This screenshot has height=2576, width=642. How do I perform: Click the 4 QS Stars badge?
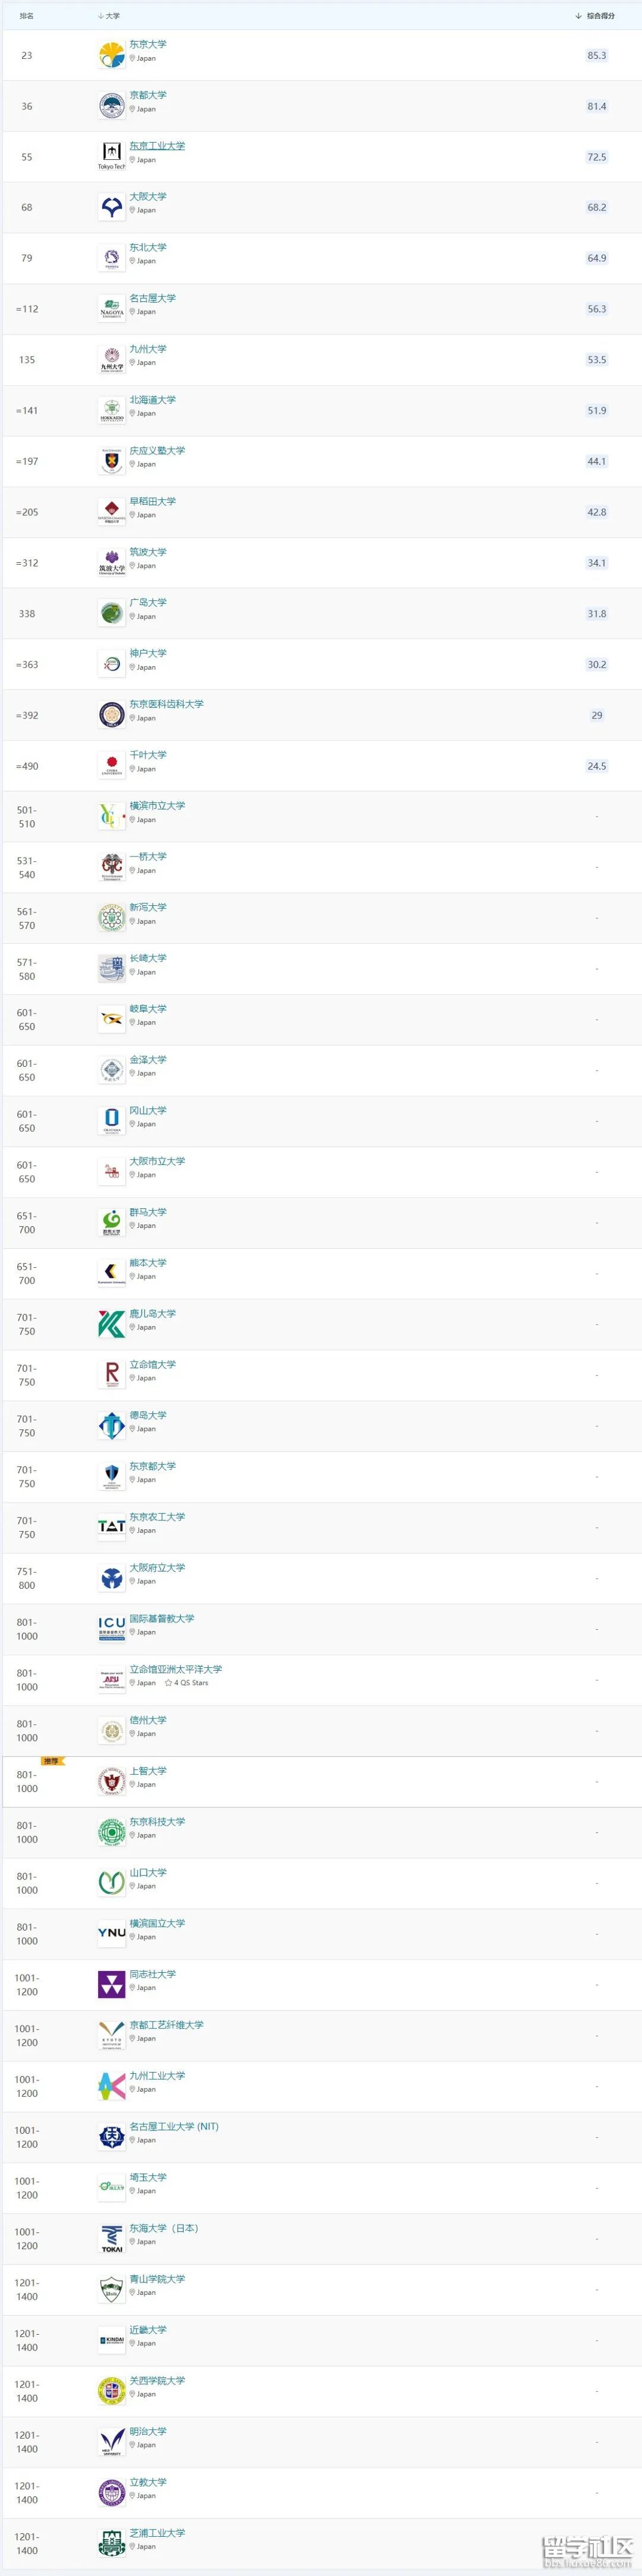tap(187, 1683)
